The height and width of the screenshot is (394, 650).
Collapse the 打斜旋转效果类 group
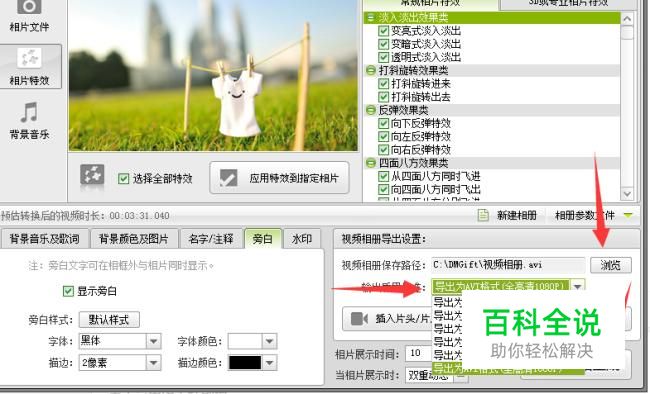(x=371, y=71)
